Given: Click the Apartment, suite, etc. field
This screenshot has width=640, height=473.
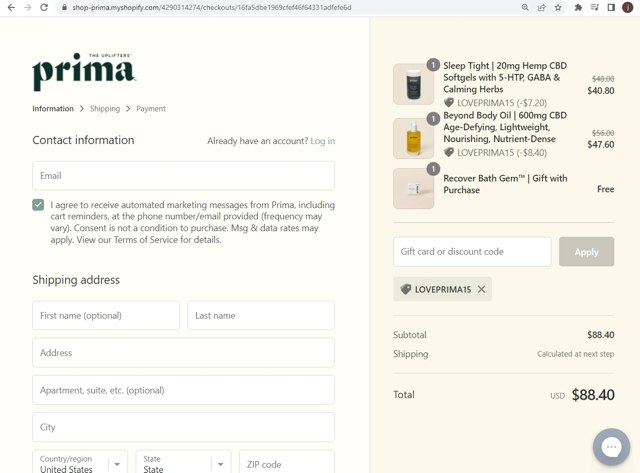Looking at the screenshot, I should [x=183, y=390].
